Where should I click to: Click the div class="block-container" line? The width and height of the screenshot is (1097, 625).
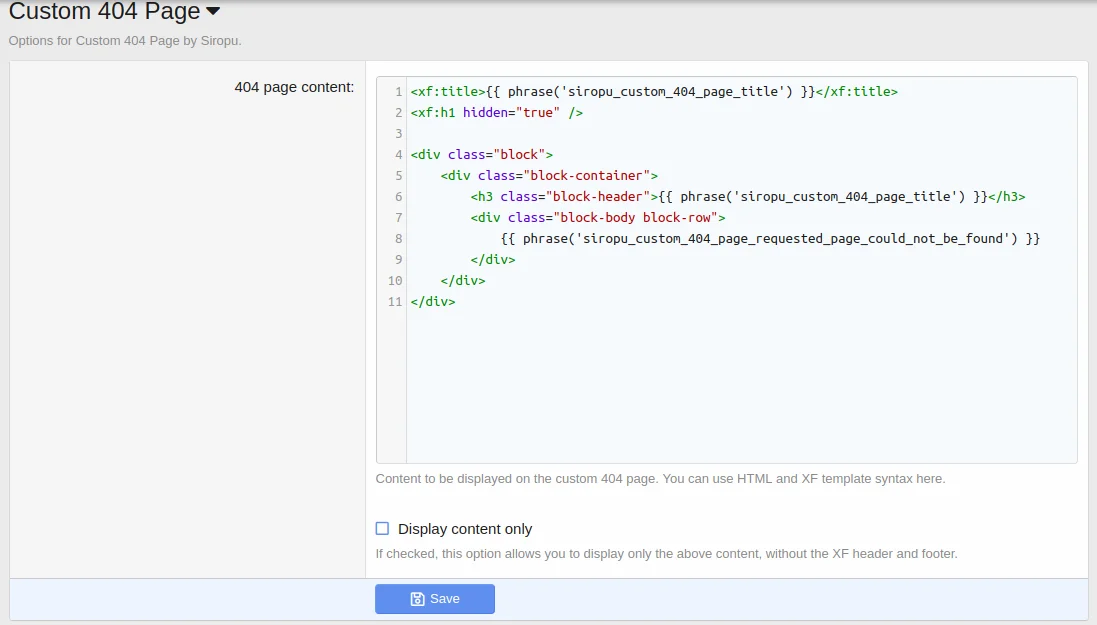point(549,176)
